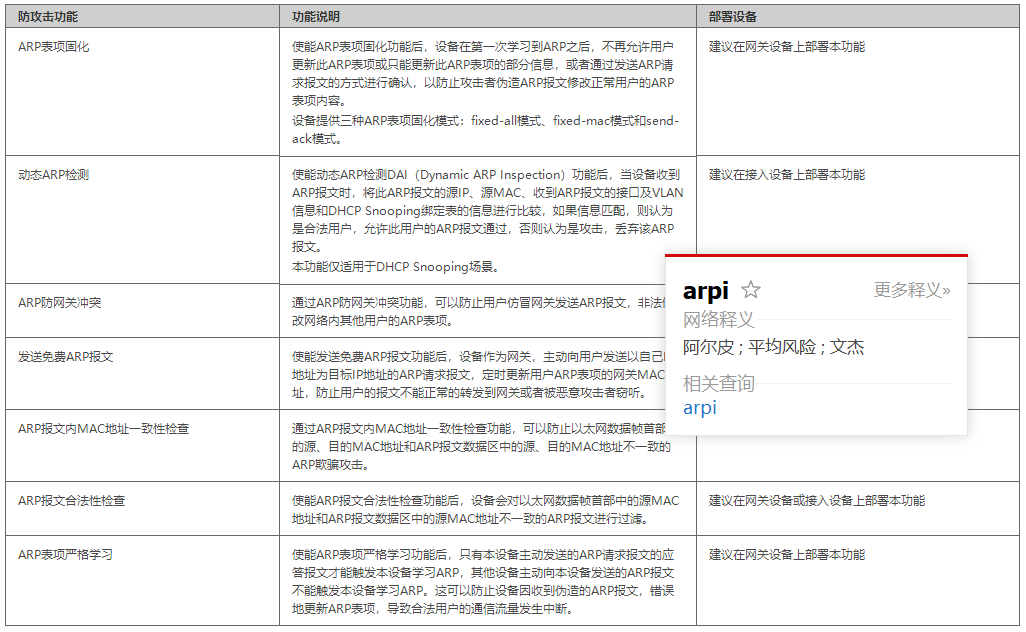Viewport: 1026px width, 632px height.
Task: Select the 动态ARP检测 cell
Action: (54, 175)
